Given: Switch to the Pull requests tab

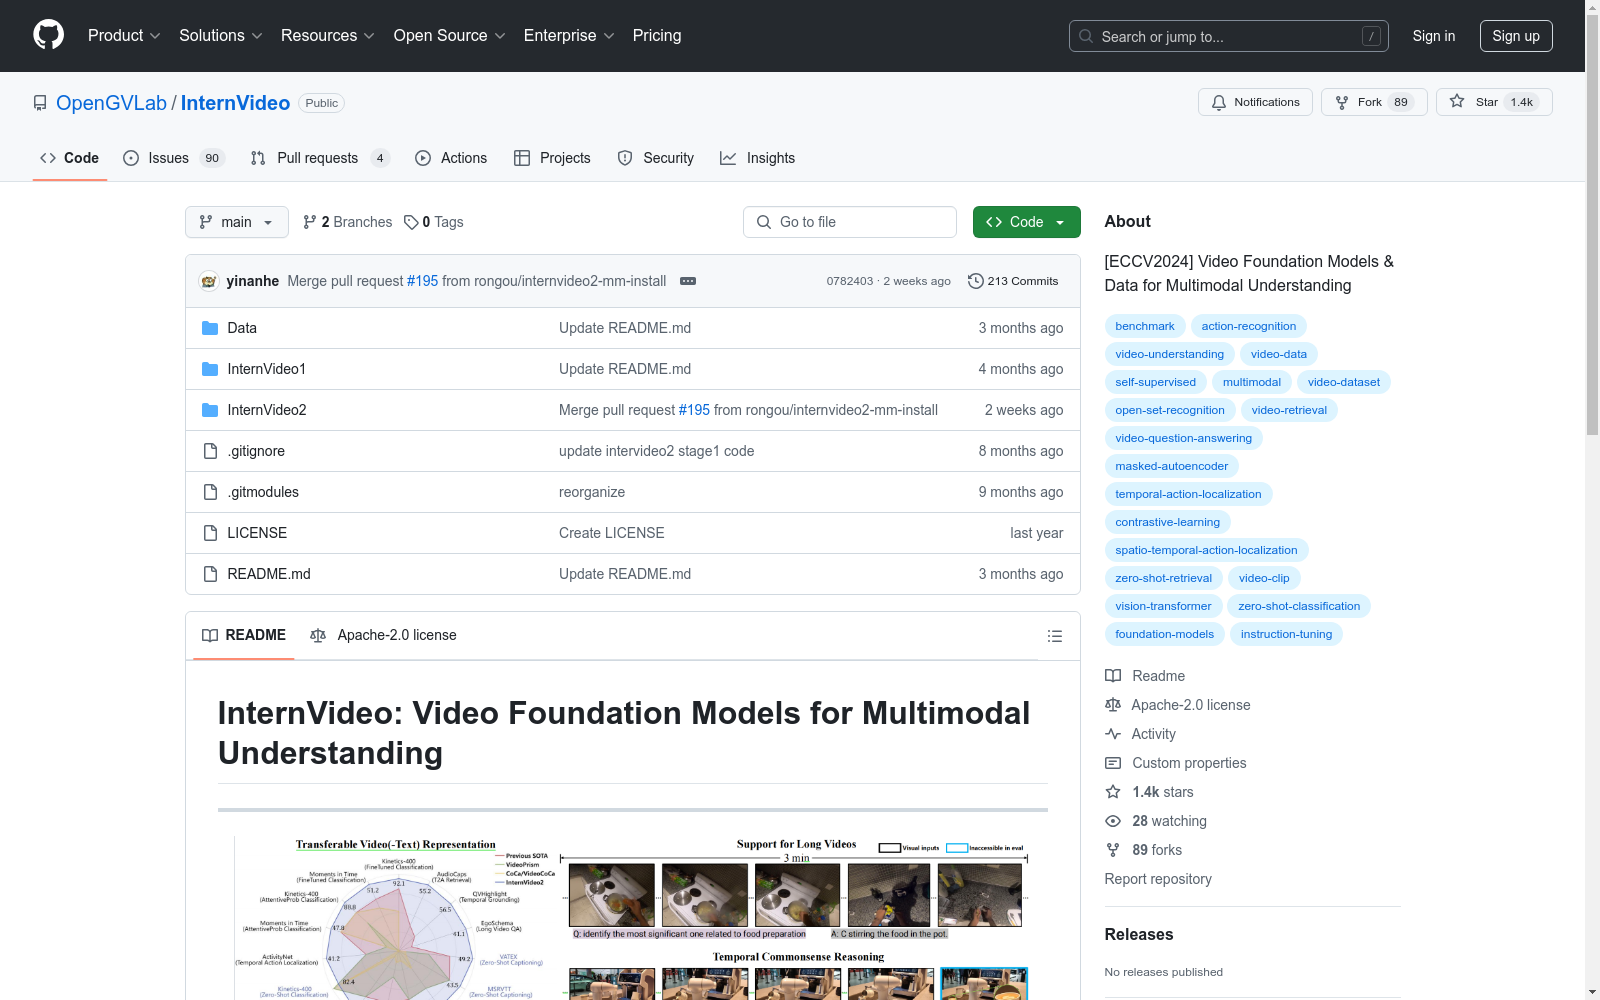Looking at the screenshot, I should (319, 158).
